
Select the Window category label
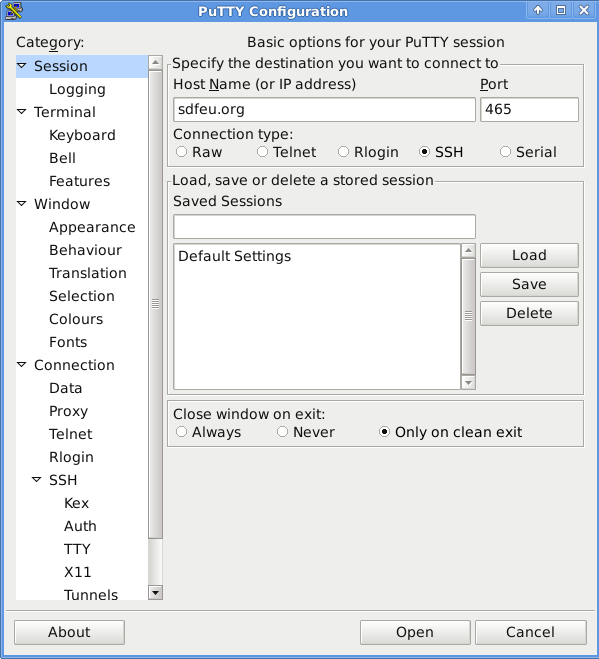tap(62, 204)
